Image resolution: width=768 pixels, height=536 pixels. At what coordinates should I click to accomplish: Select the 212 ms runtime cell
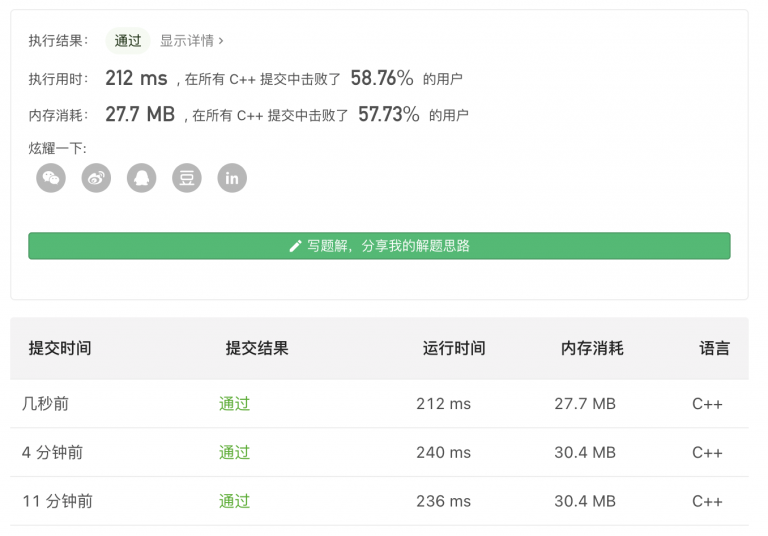[x=443, y=404]
